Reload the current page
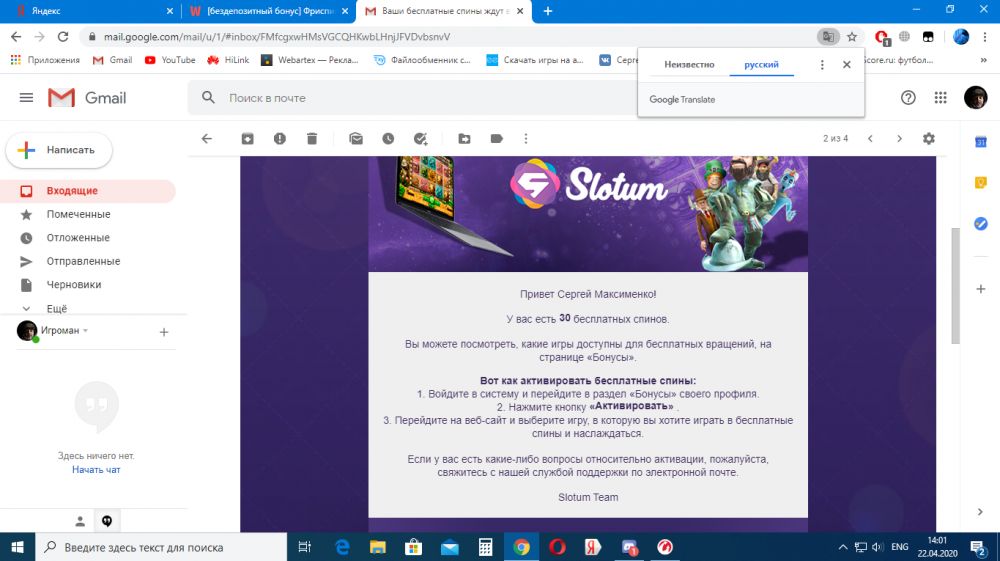Viewport: 1000px width, 561px height. [62, 37]
